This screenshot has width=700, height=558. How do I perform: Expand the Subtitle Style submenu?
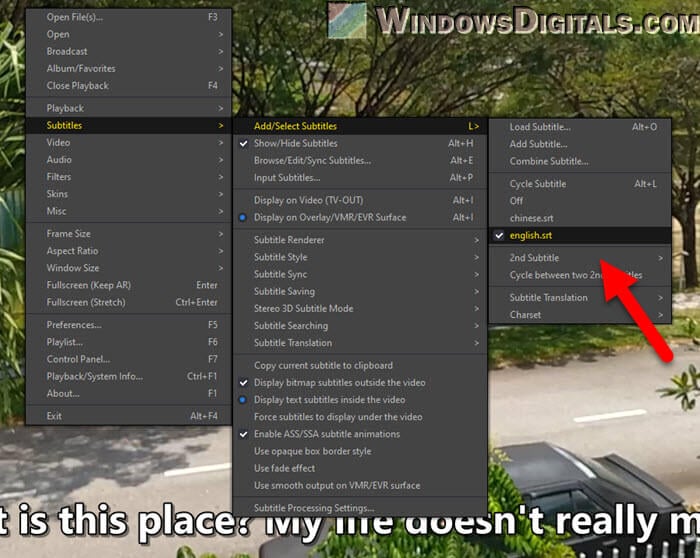360,257
